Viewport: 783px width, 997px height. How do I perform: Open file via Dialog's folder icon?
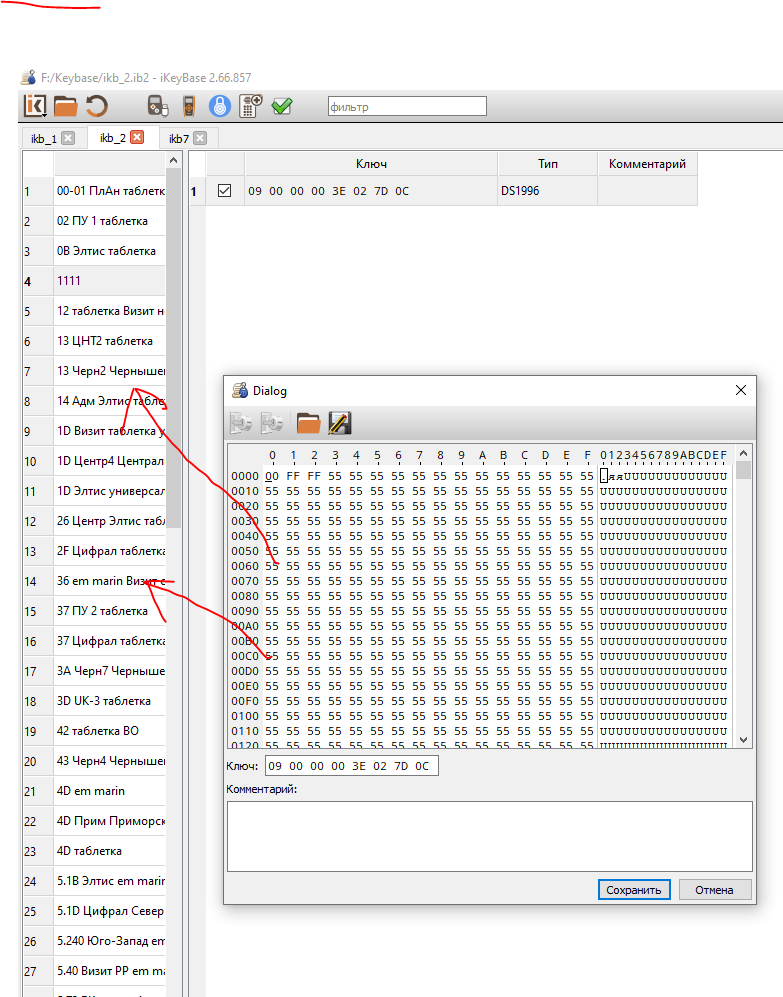308,423
